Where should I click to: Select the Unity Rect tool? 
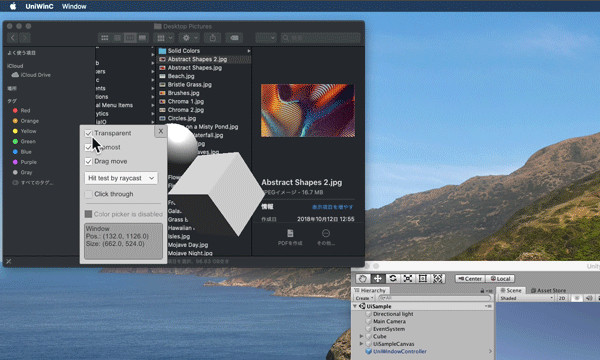click(x=422, y=279)
